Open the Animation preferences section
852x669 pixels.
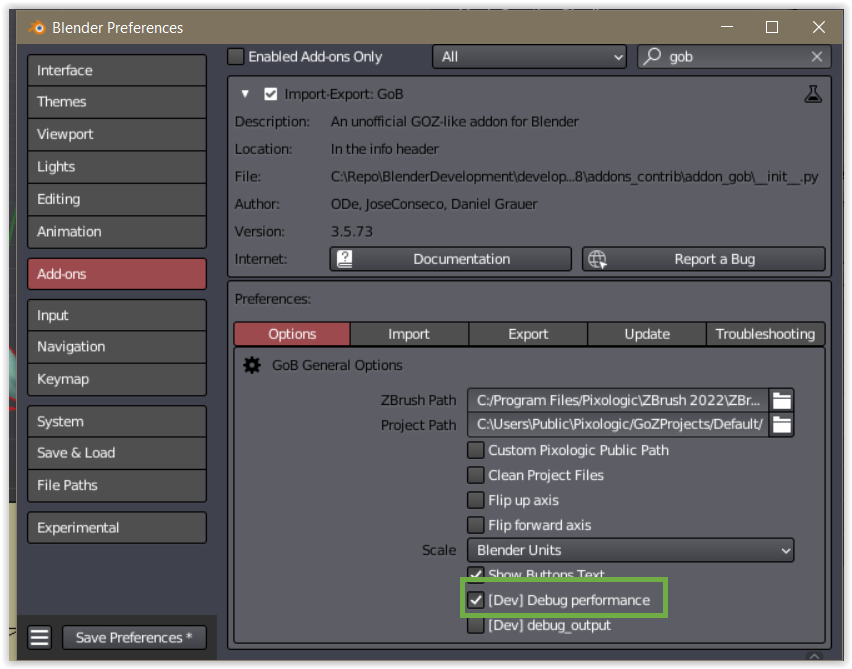pyautogui.click(x=117, y=232)
